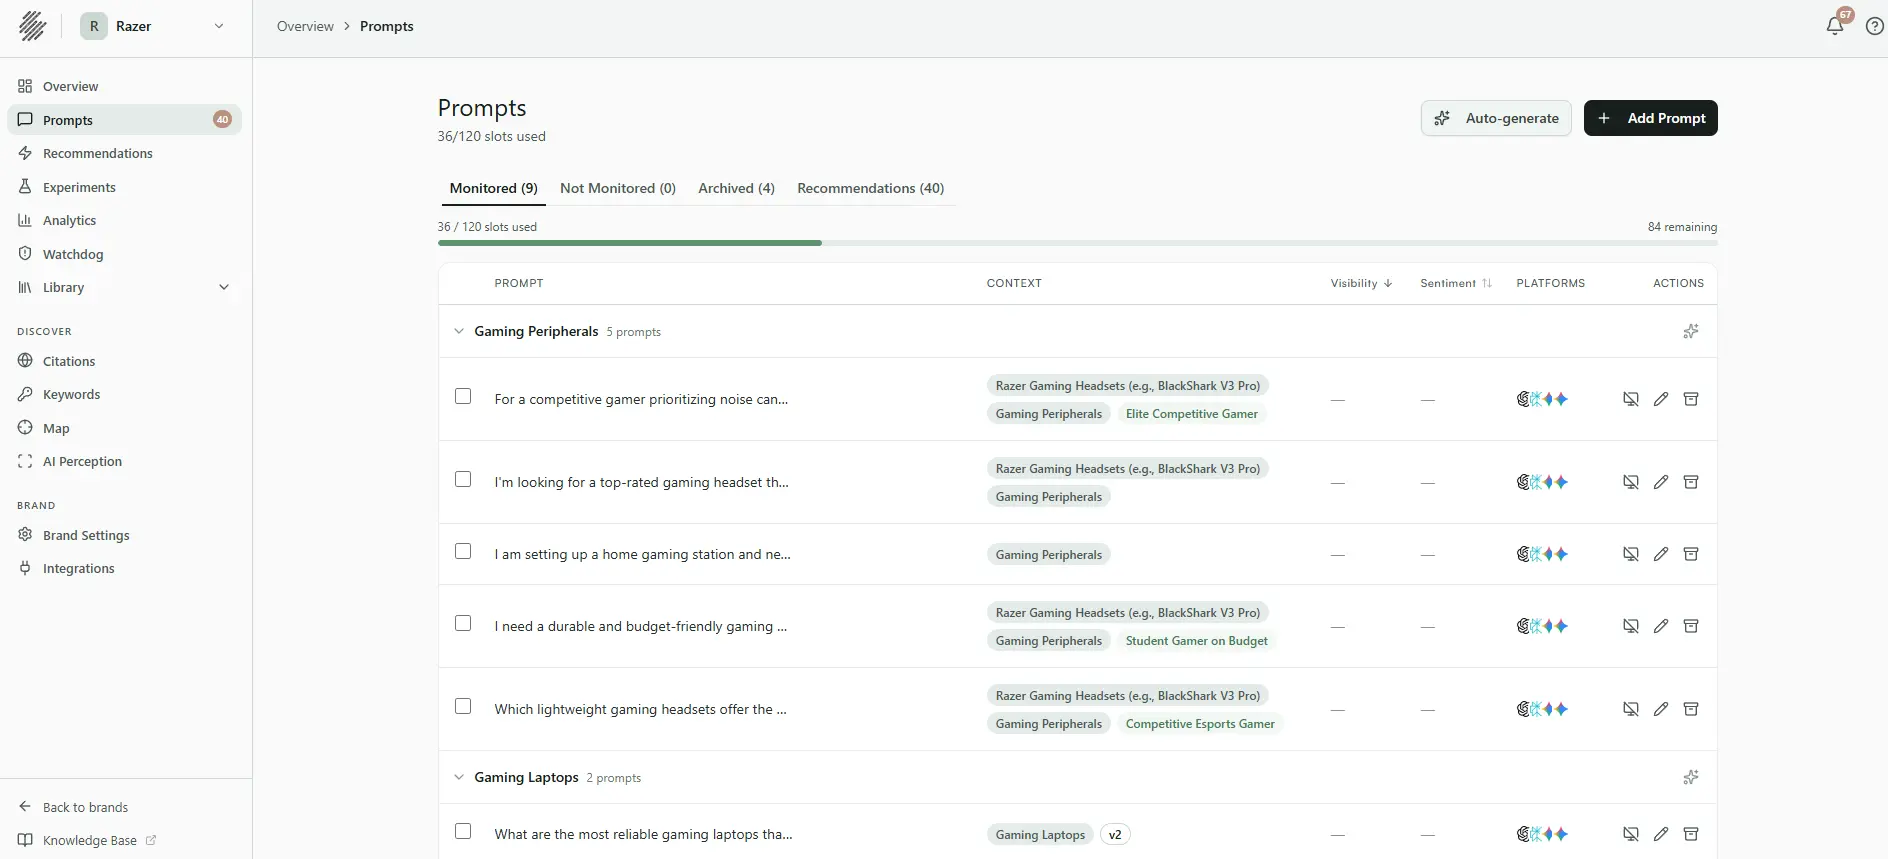
Task: Click platform icons for 'I am setting up a home' row
Action: click(x=1542, y=554)
